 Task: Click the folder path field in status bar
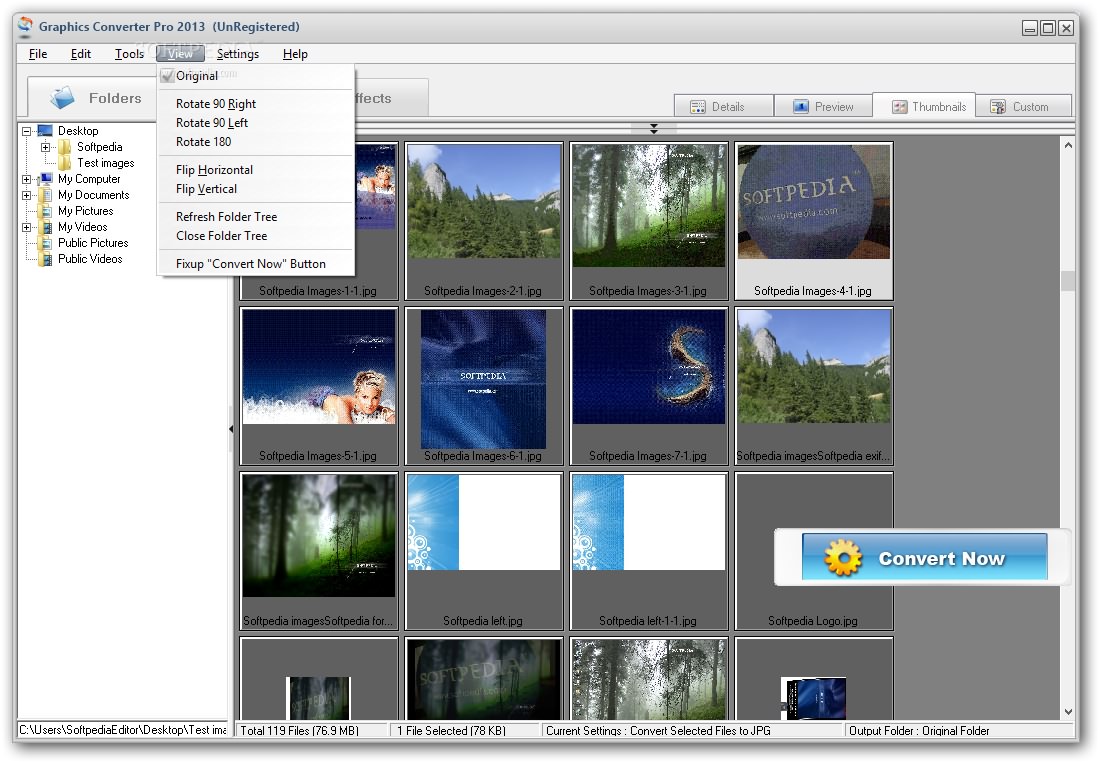123,729
